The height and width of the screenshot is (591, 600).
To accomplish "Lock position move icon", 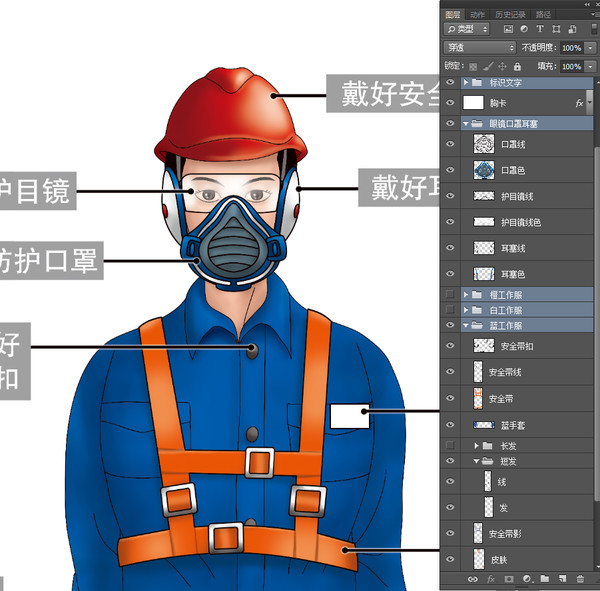I will 502,67.
